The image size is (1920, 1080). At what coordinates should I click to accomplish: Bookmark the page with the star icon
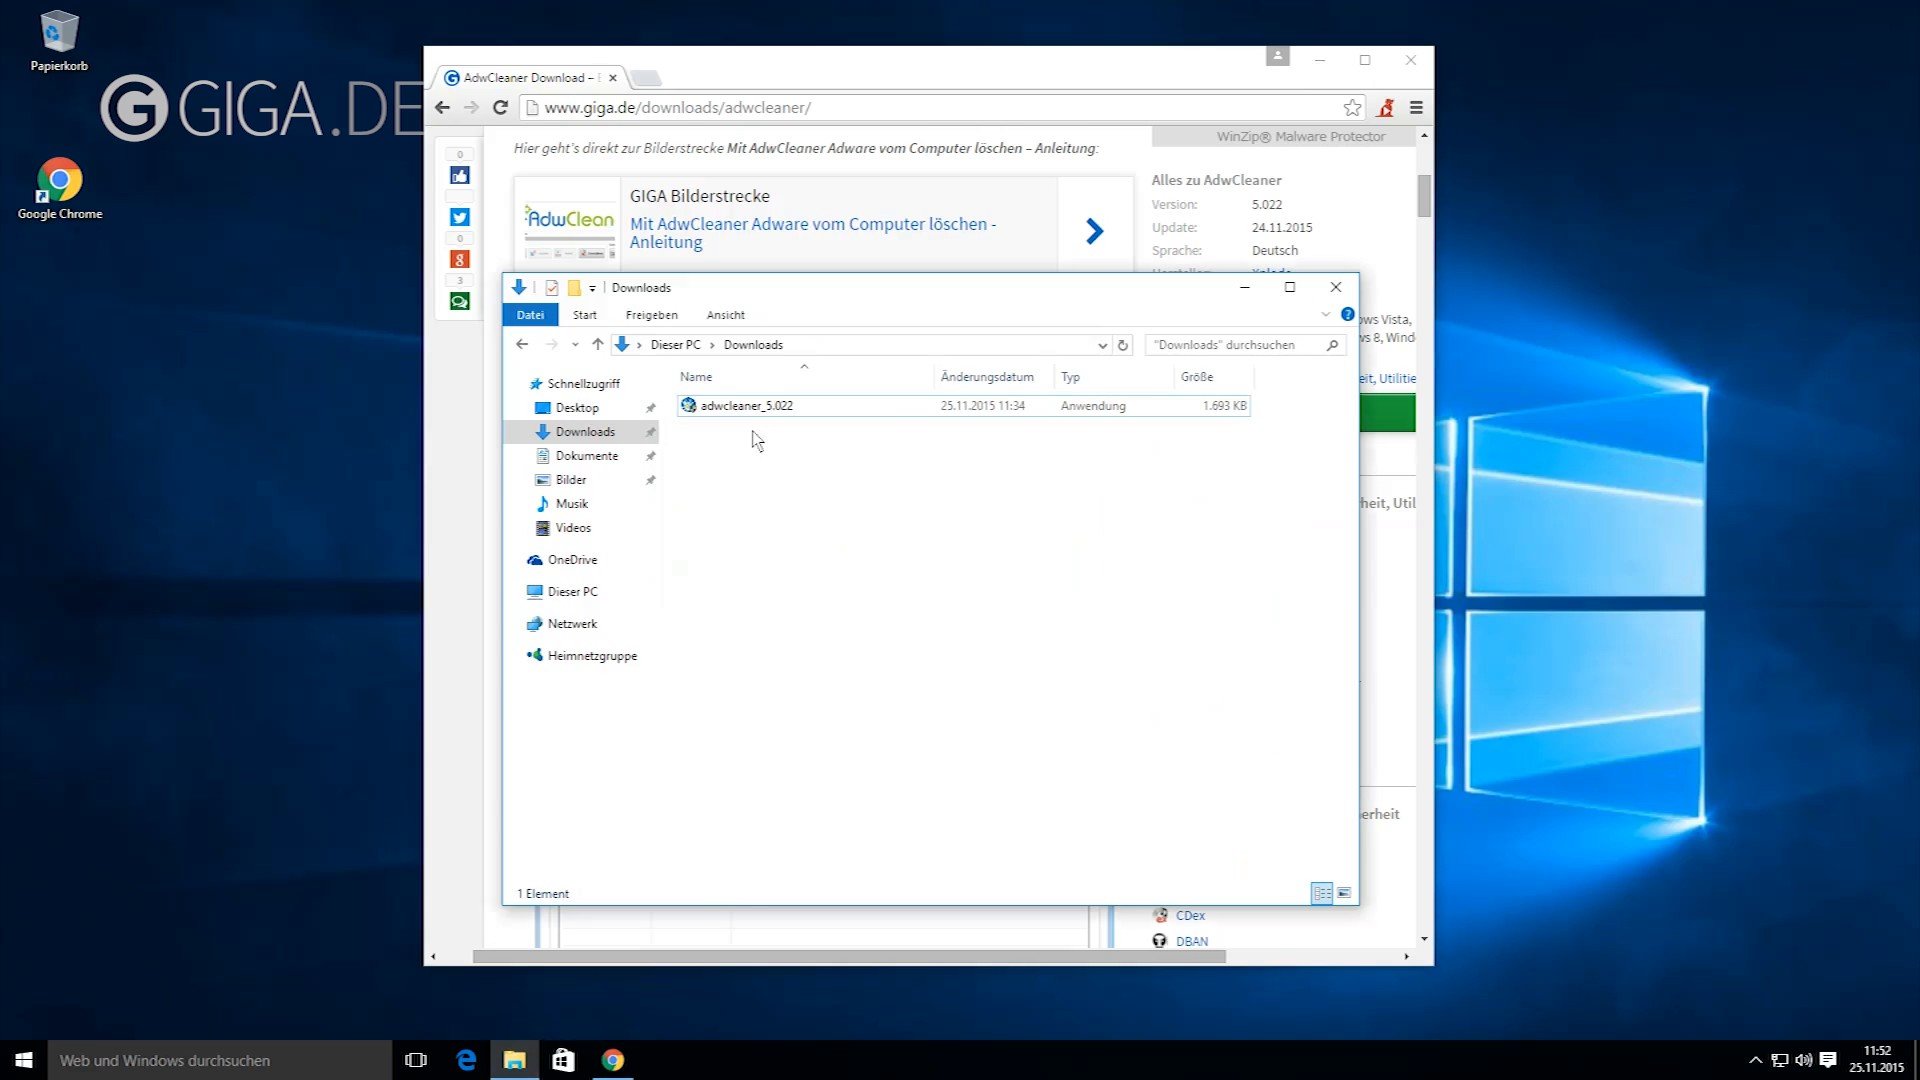click(1352, 108)
